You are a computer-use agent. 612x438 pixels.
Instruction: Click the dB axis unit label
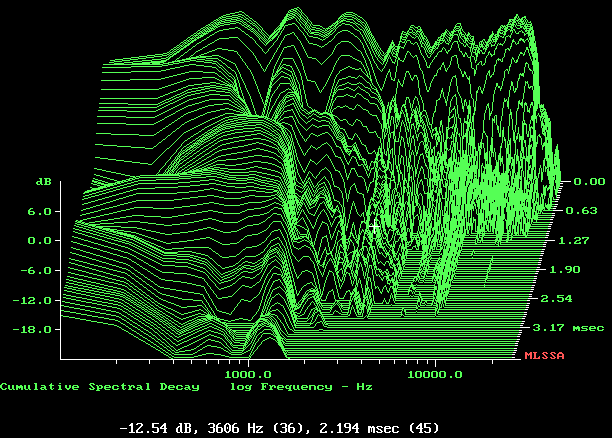tap(44, 182)
